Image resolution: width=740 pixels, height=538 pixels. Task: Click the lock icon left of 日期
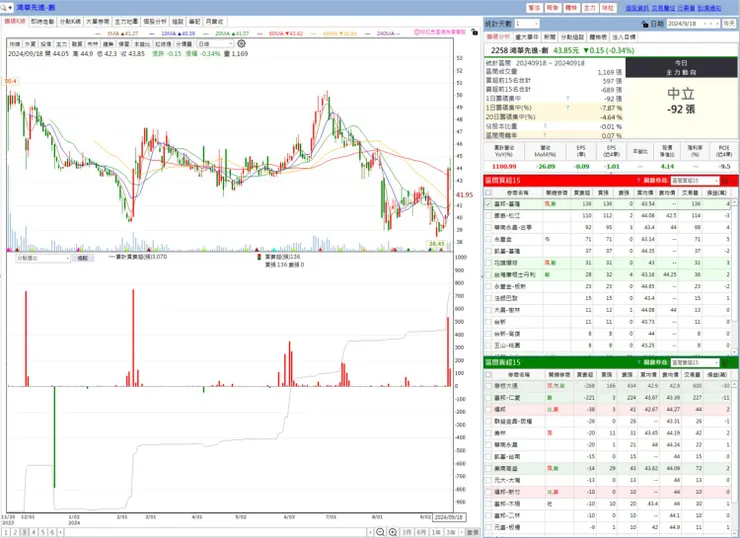coord(645,24)
